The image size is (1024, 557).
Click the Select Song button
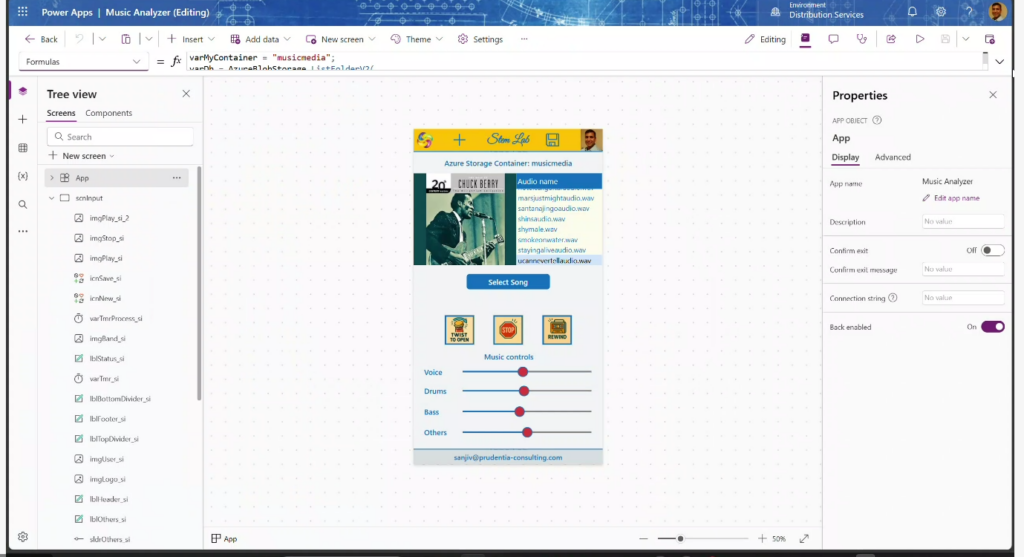(x=508, y=283)
